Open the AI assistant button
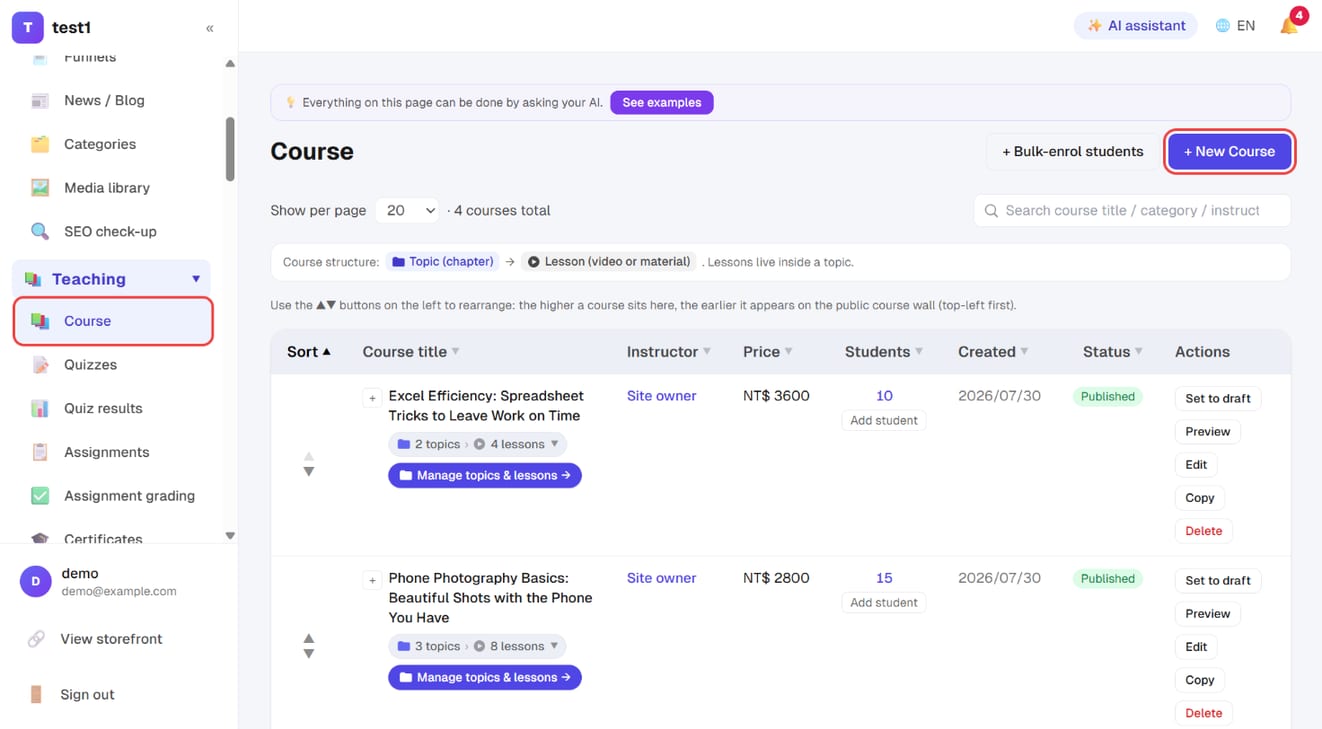The height and width of the screenshot is (729, 1322). click(x=1136, y=26)
